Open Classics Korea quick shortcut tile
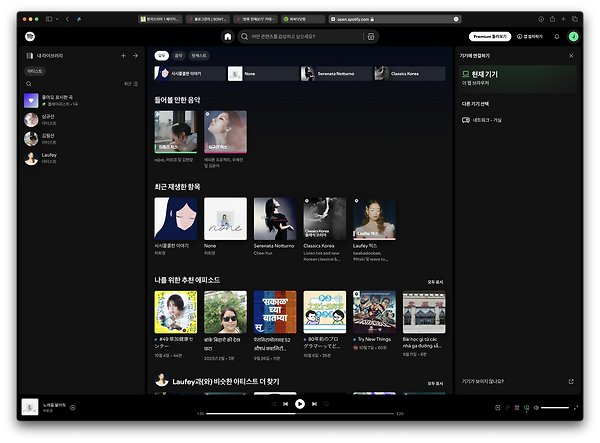Screen dimensions: 600x443 click(x=409, y=73)
